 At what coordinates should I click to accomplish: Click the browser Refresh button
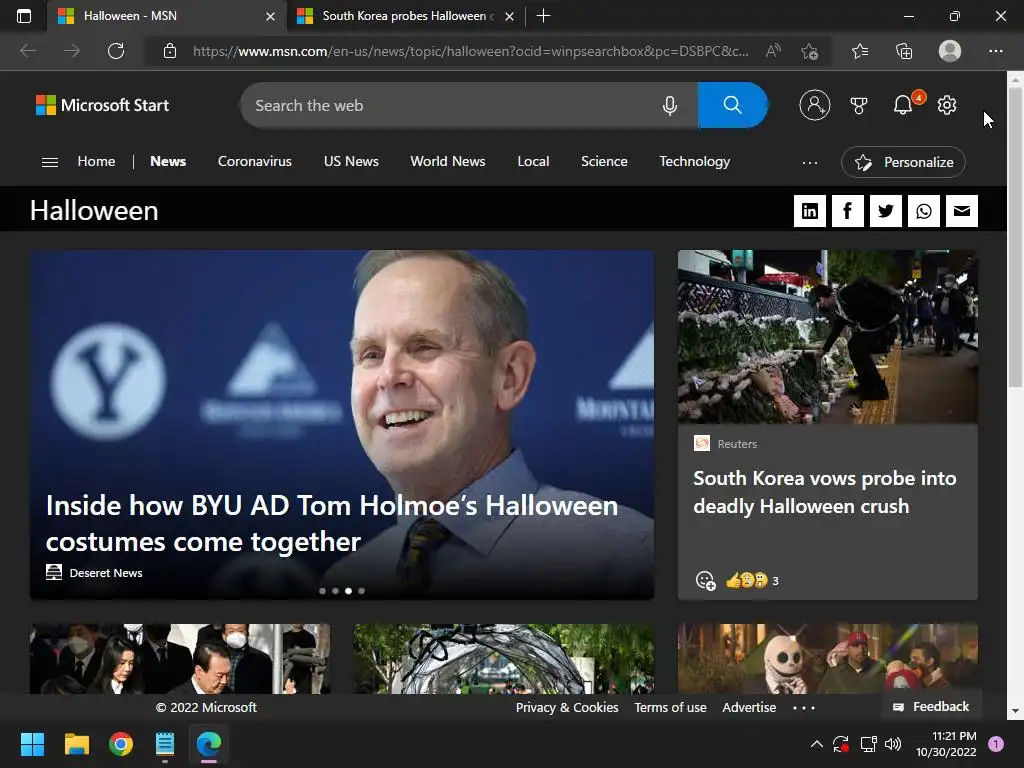[x=116, y=51]
